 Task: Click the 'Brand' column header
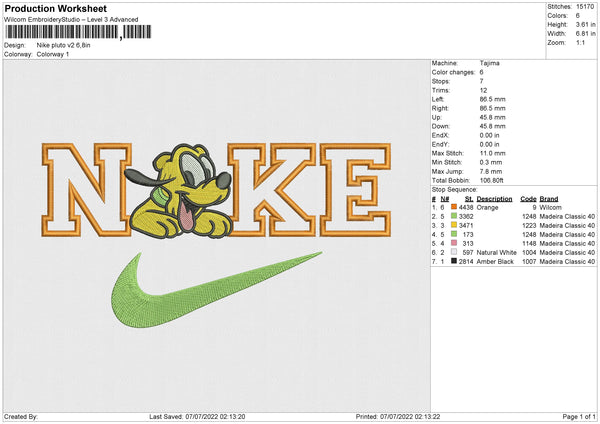(549, 199)
